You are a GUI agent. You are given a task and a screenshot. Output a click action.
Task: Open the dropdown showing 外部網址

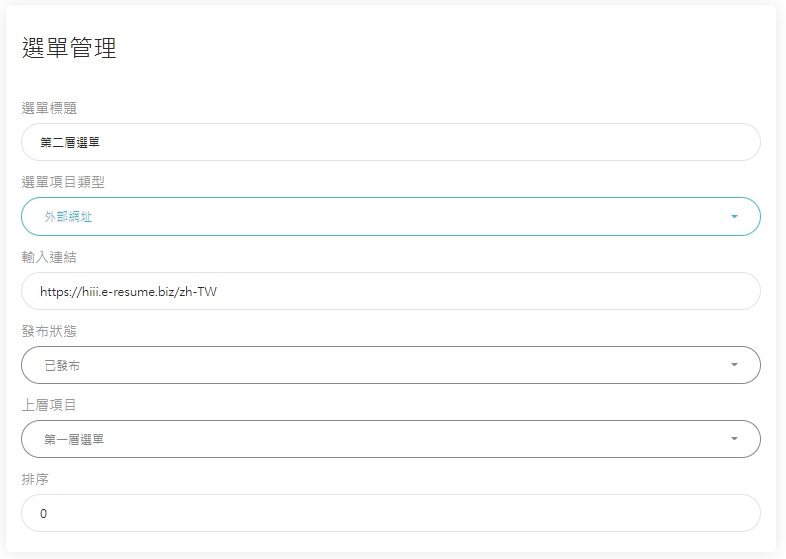pyautogui.click(x=390, y=216)
